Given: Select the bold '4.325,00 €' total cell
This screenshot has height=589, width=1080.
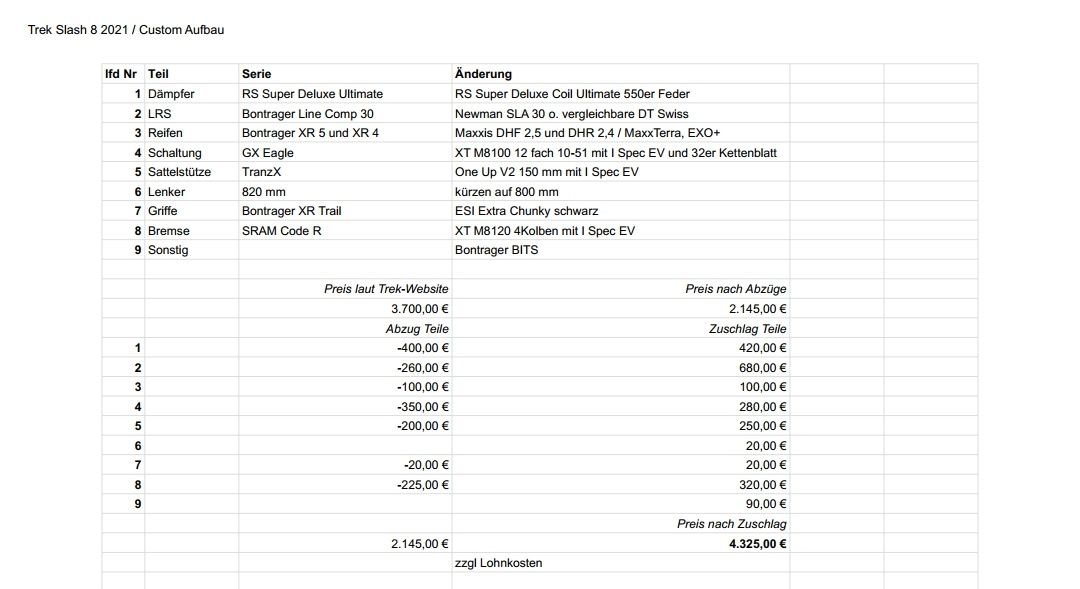Looking at the screenshot, I should (757, 544).
